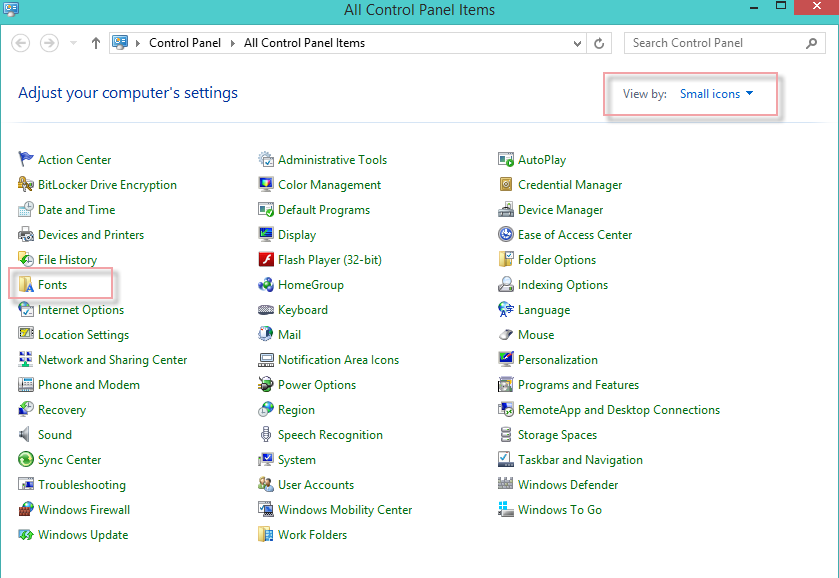Screen dimensions: 839x578
Task: Click the Windows Defender icon
Action: [x=506, y=484]
